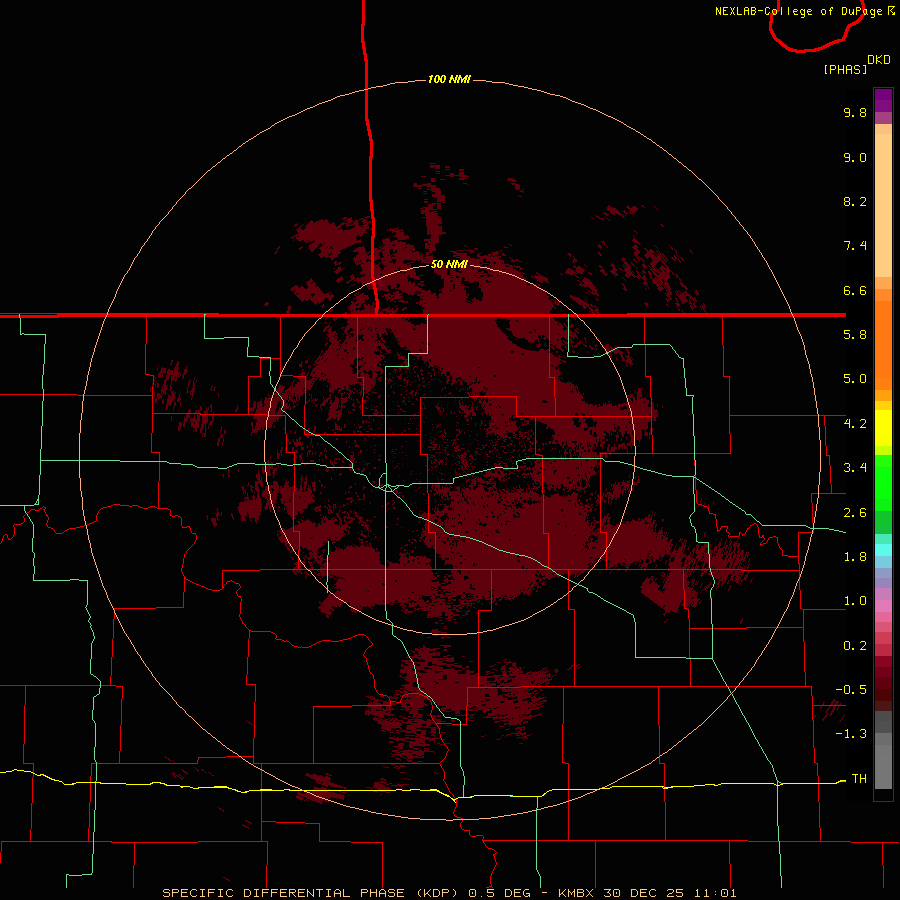Click the "DKD" unit label above the scale

879,60
